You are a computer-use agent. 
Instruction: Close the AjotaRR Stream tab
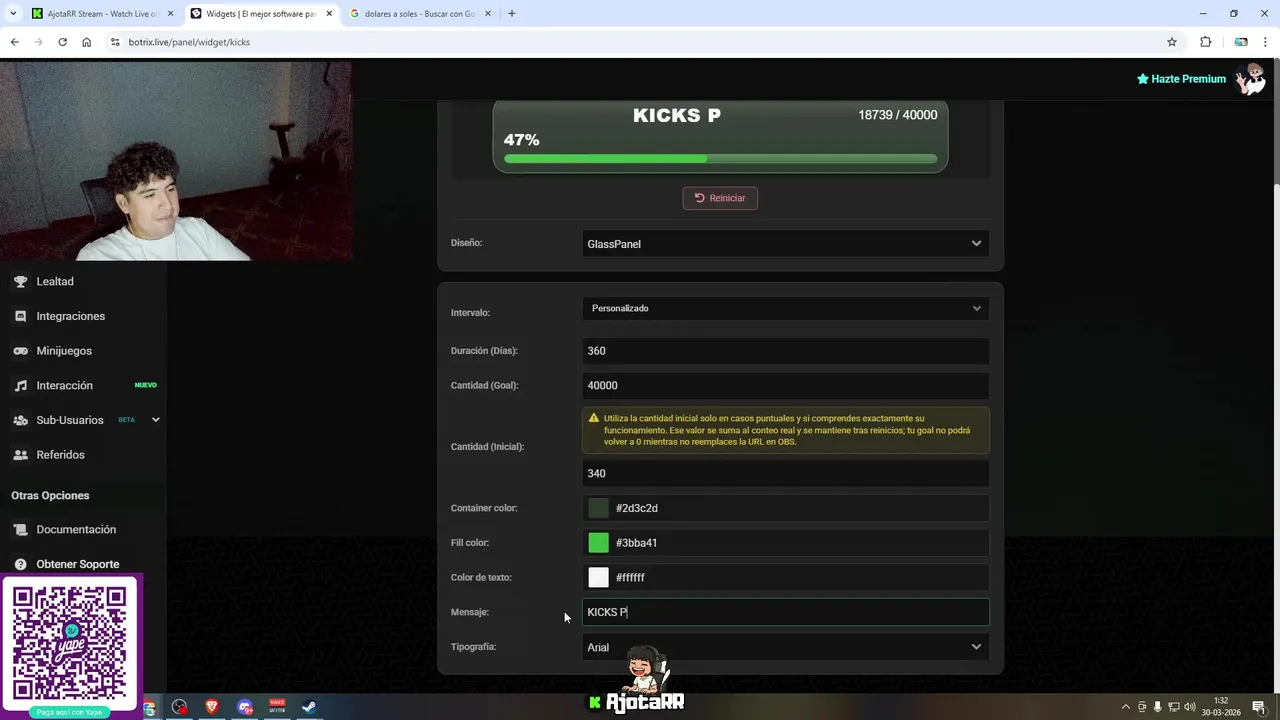(170, 14)
